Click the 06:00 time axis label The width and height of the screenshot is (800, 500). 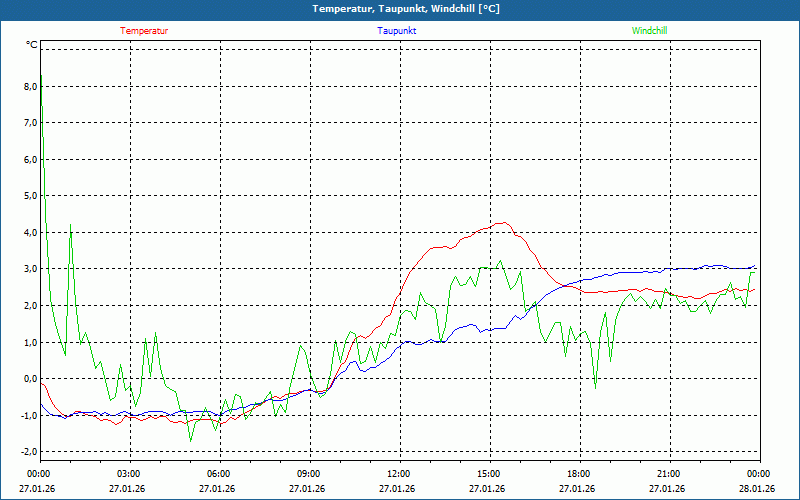(218, 474)
